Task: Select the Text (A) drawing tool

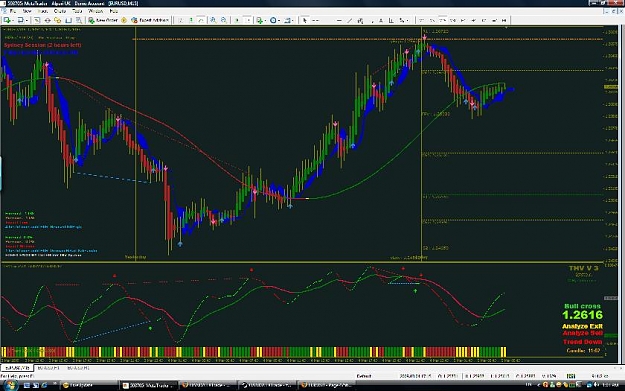Action: point(381,20)
